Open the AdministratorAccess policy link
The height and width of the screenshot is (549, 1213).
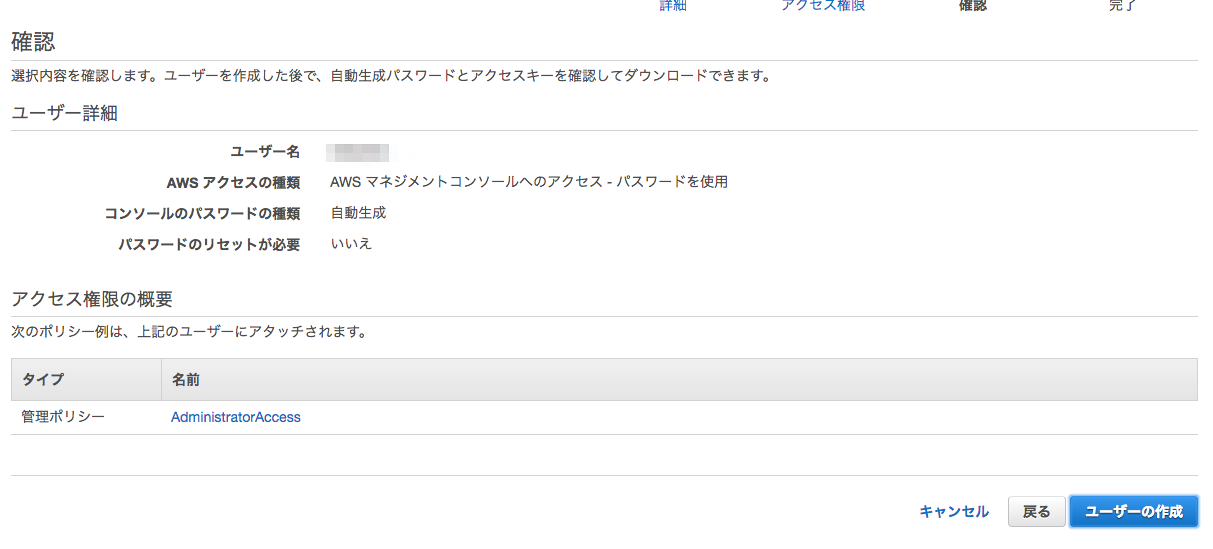[x=236, y=417]
